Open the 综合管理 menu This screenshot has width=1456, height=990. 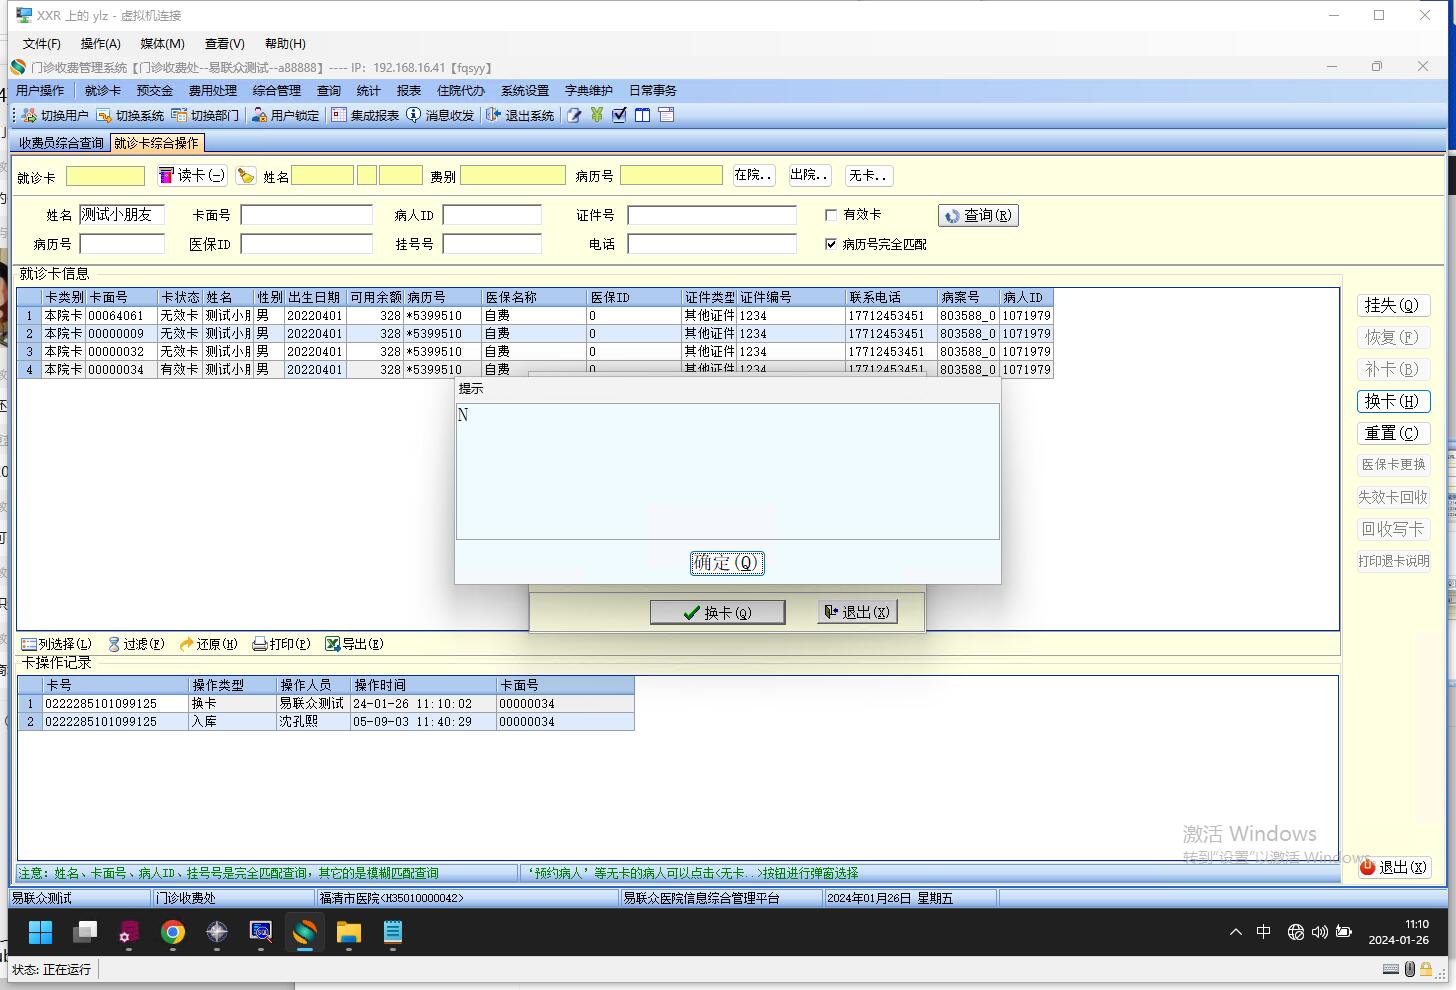(277, 91)
